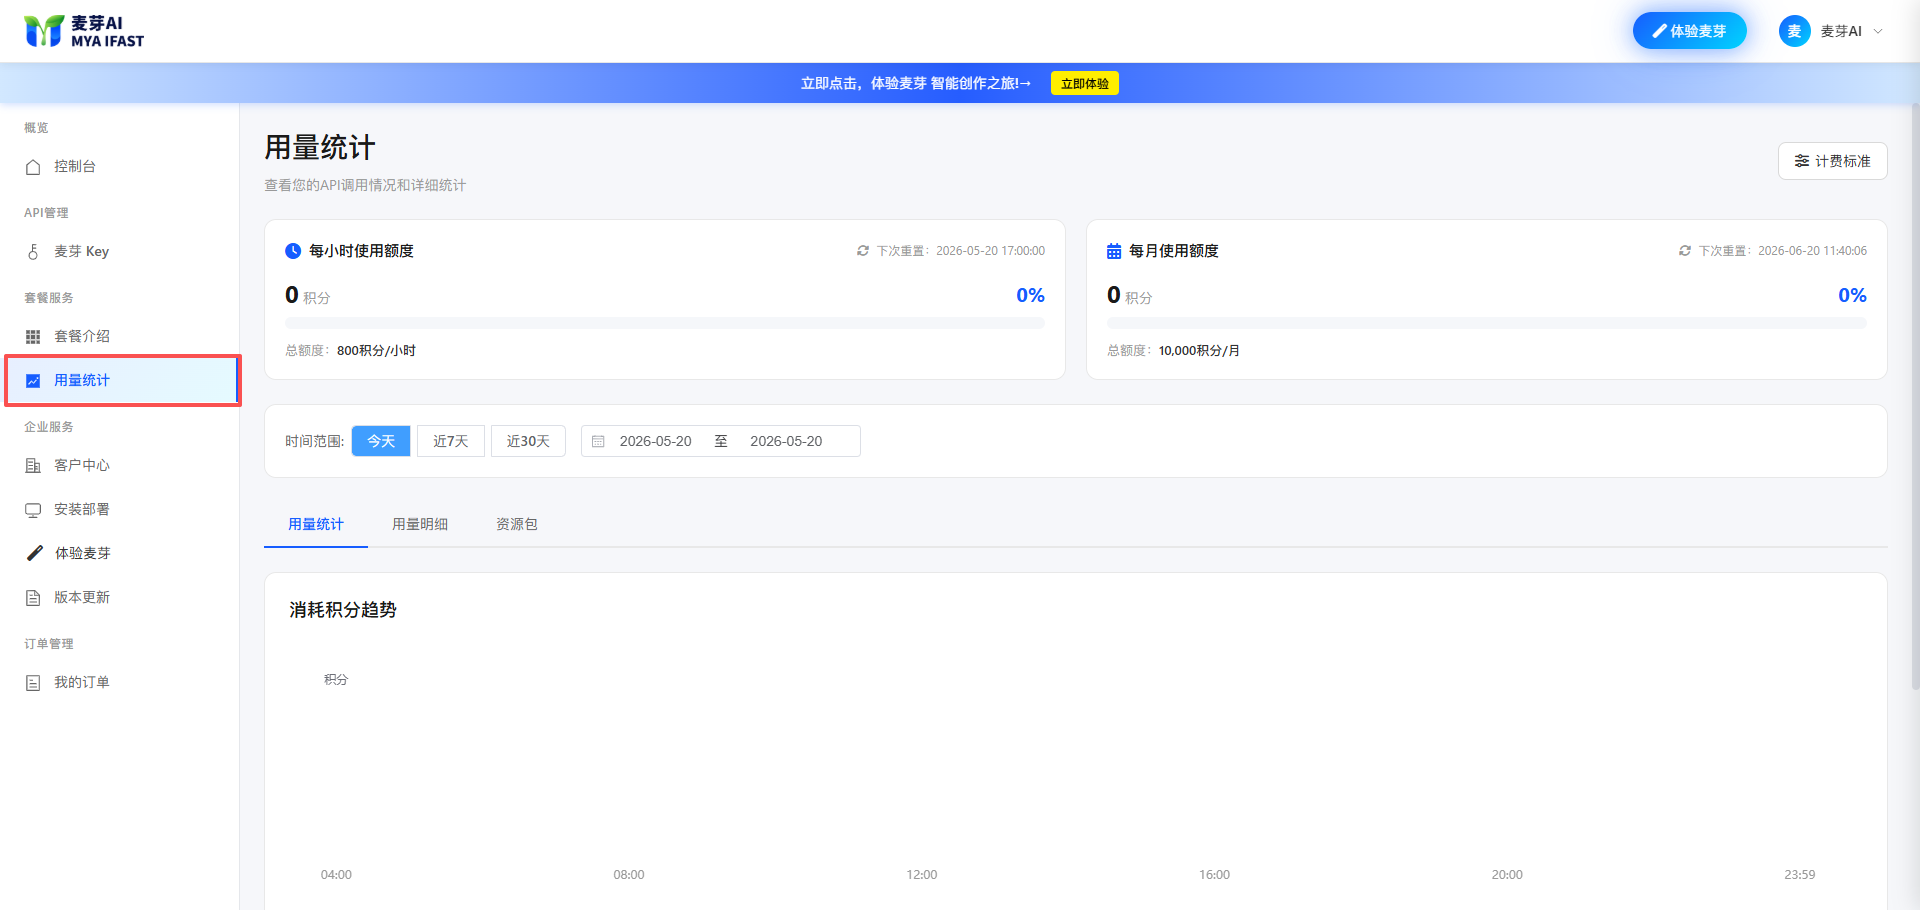
Task: Select the 套餐介绍 grid icon
Action: tap(33, 337)
